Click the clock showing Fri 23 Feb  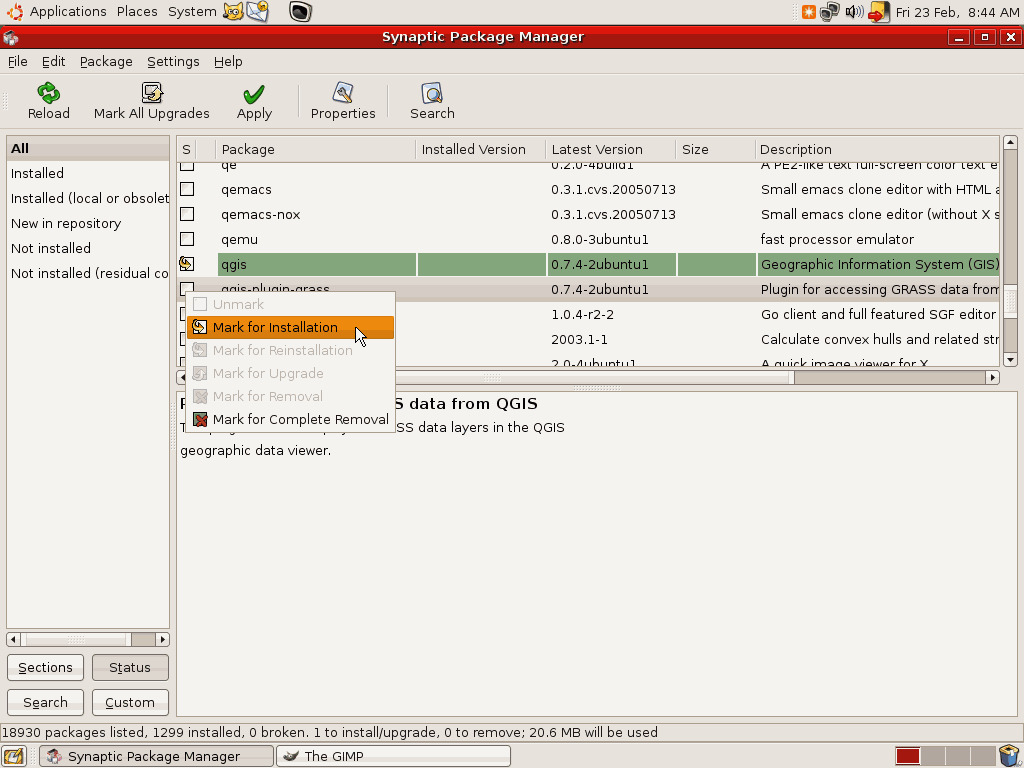(x=957, y=12)
